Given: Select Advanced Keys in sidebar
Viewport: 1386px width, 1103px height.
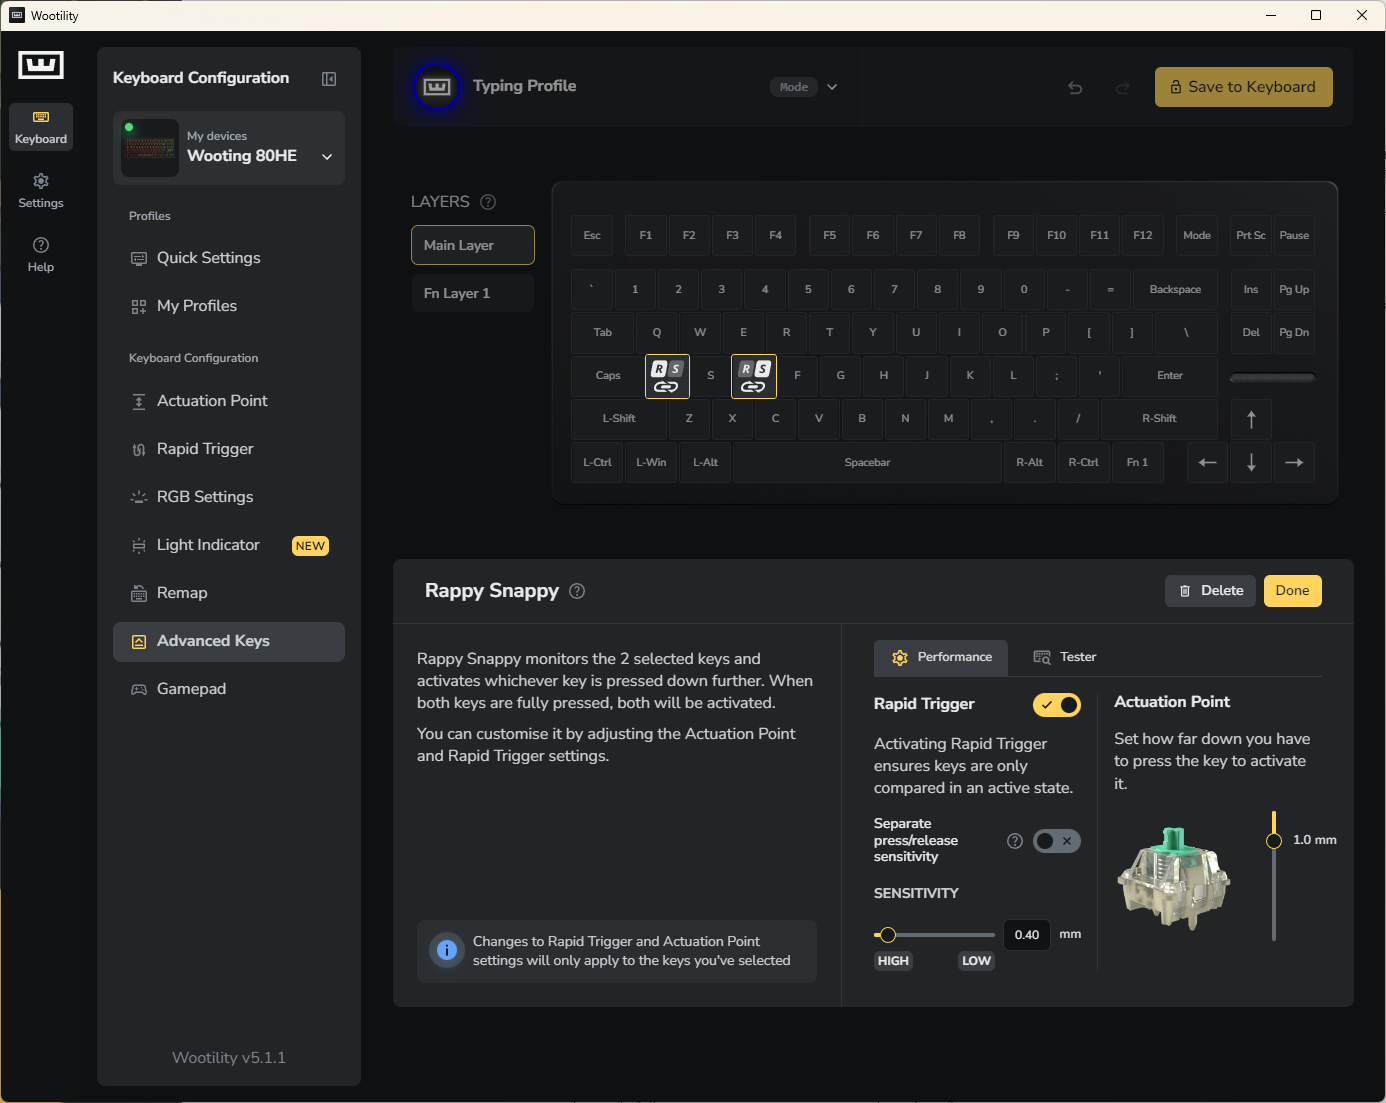Looking at the screenshot, I should [229, 641].
